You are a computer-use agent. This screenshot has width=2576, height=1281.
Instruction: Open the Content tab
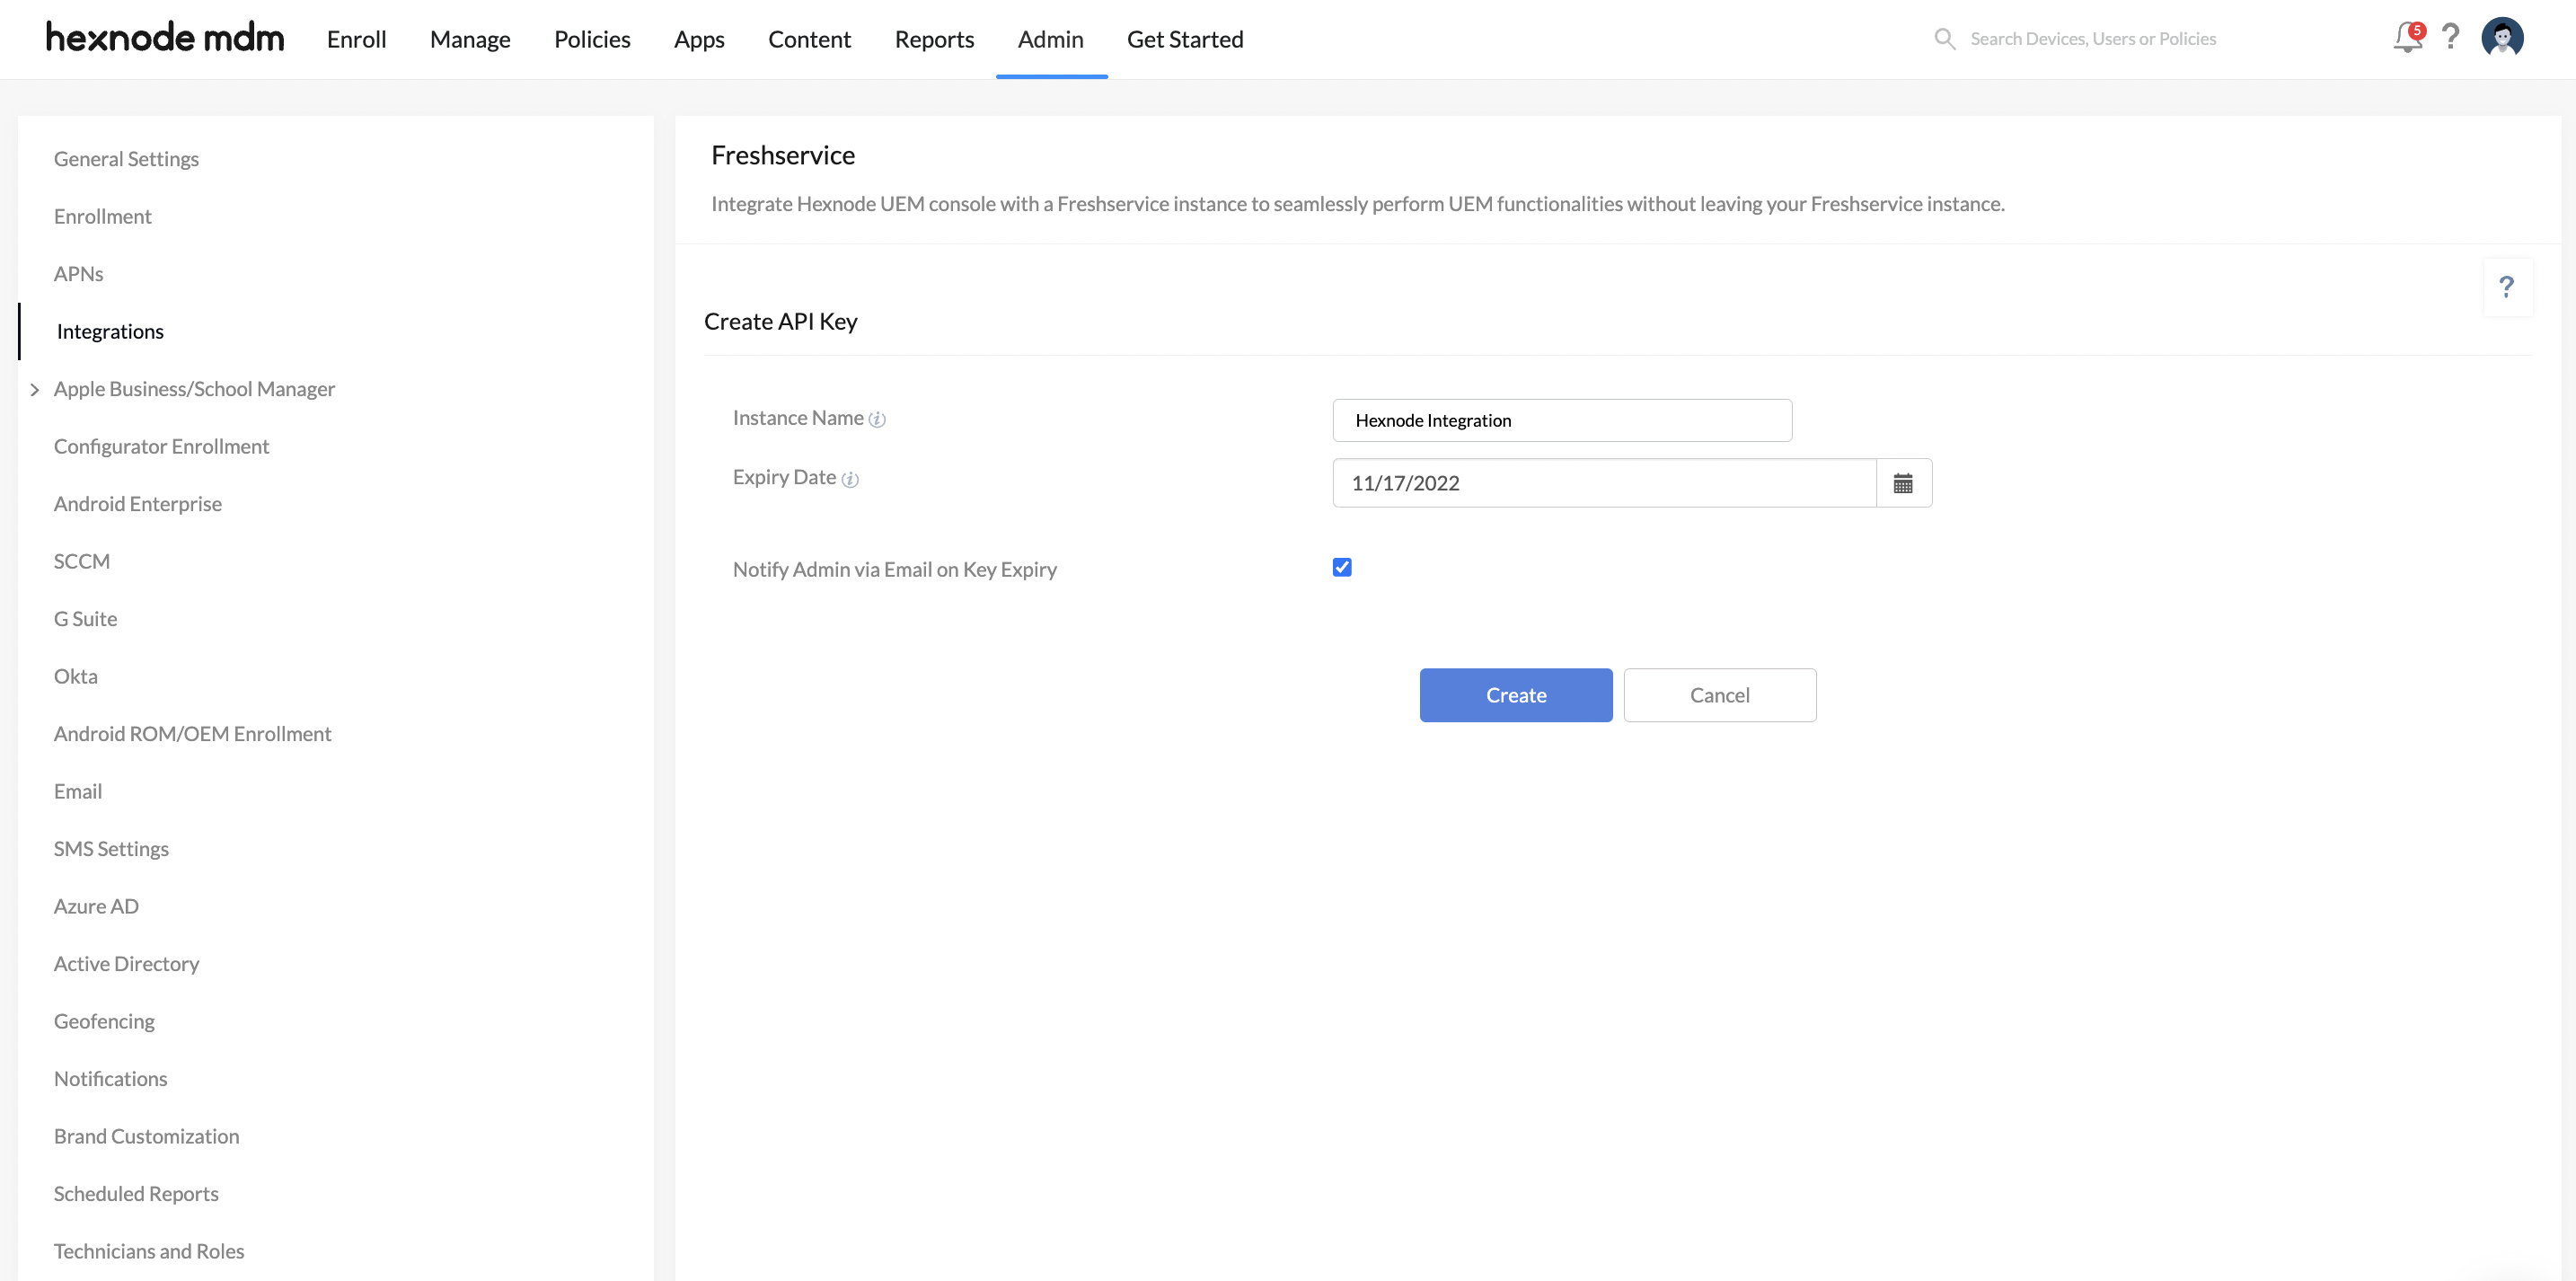[809, 39]
